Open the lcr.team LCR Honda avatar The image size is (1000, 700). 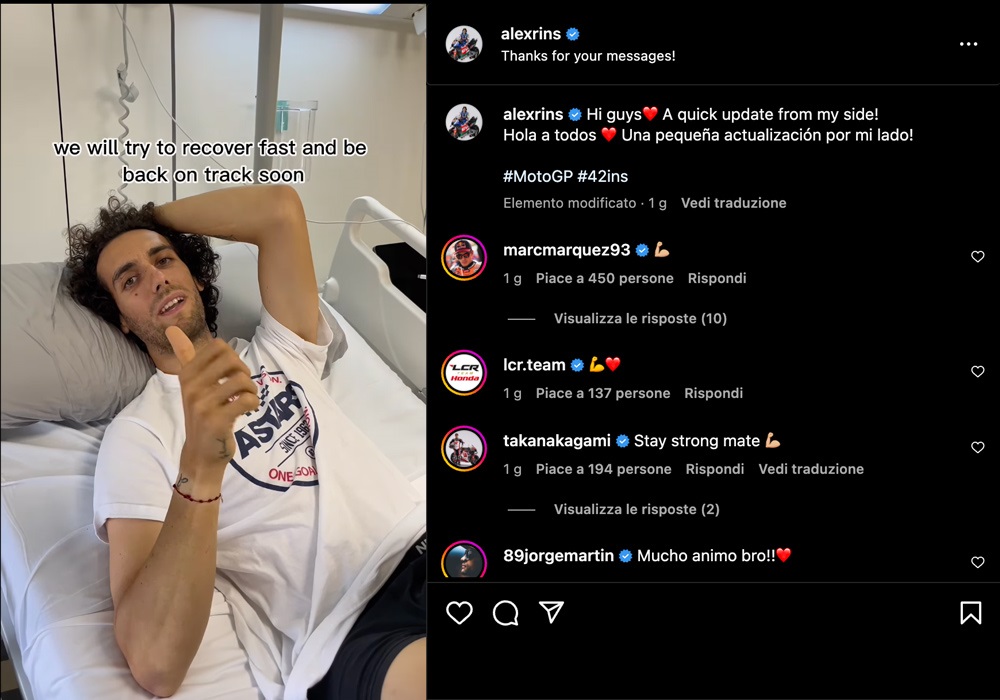coord(464,372)
